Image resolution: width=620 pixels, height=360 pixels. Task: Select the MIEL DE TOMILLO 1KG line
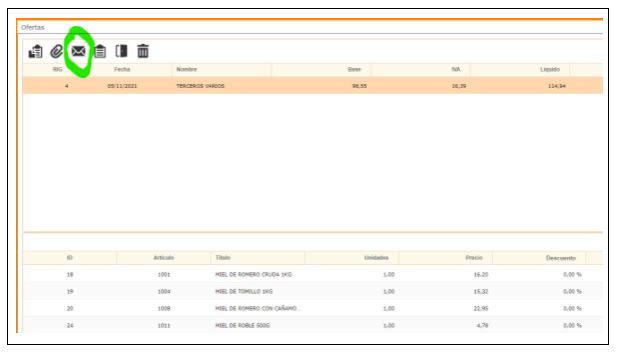point(312,291)
